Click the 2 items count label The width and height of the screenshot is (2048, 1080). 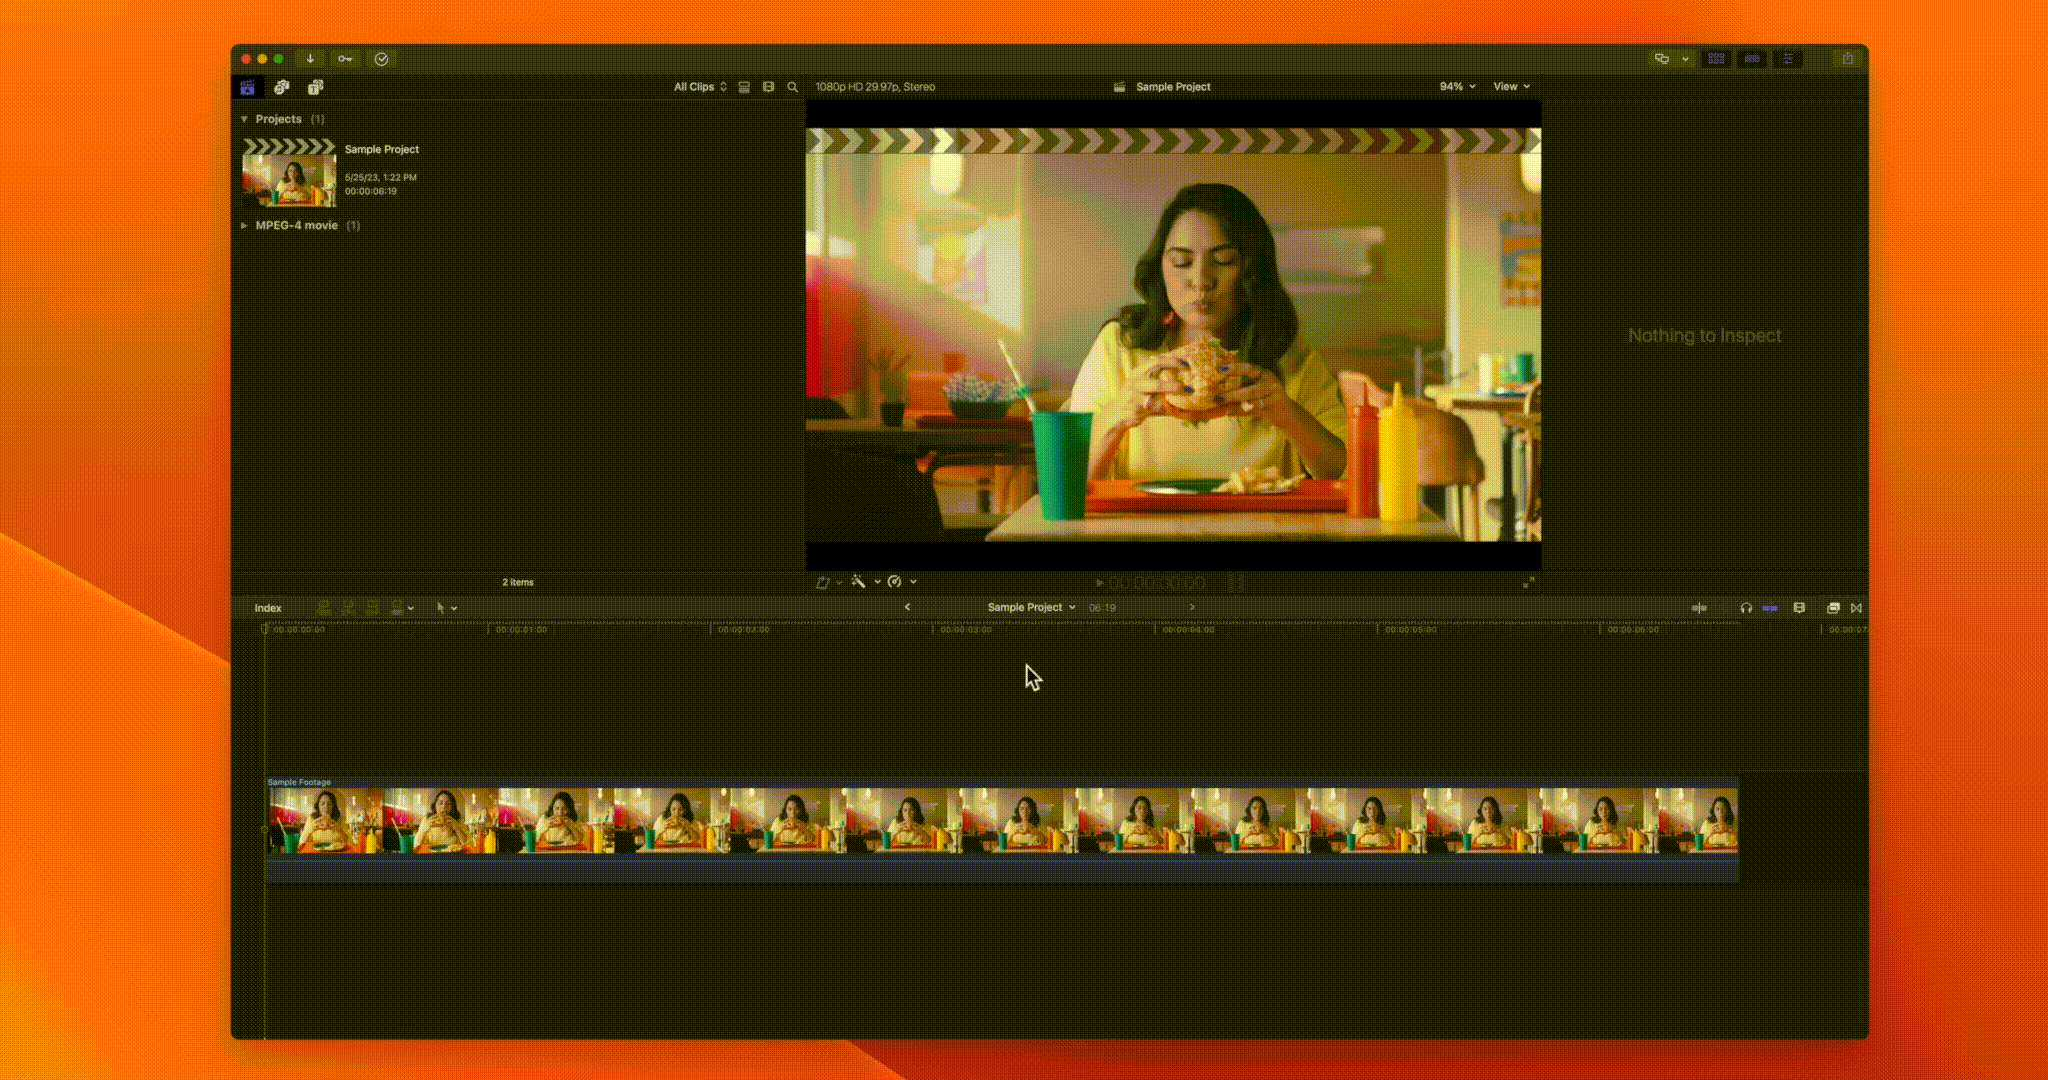[x=518, y=582]
